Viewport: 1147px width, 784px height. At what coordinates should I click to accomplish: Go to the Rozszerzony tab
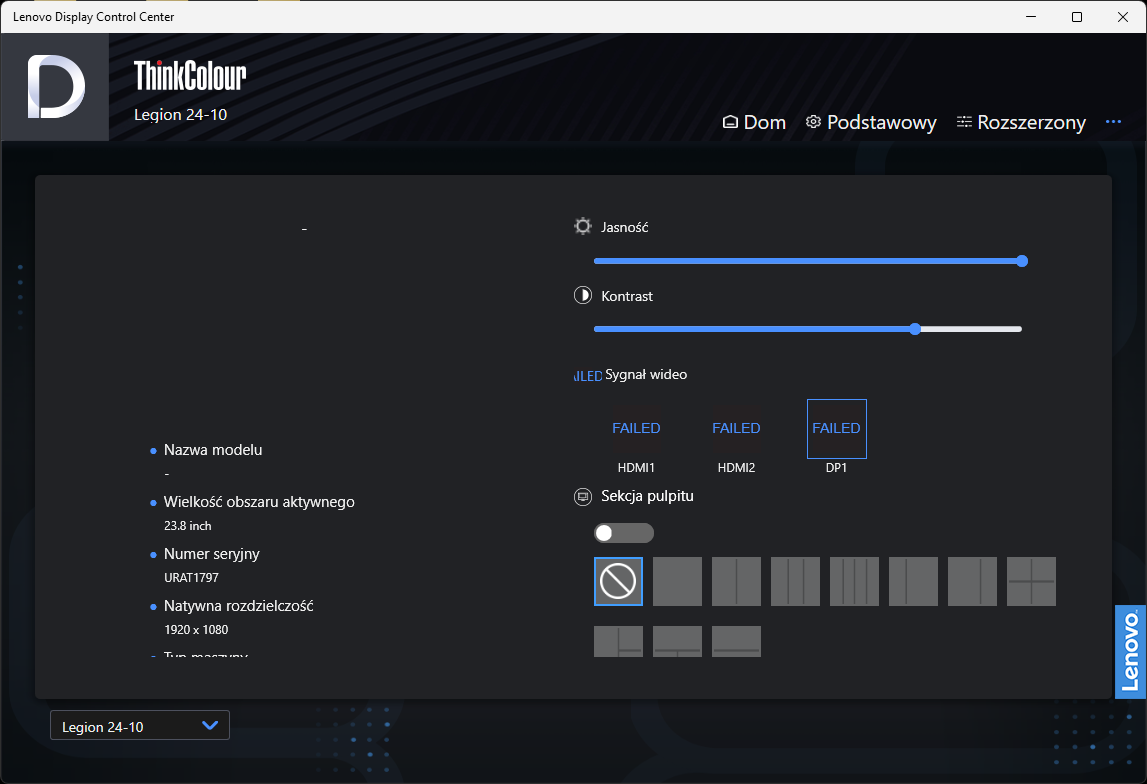(1021, 122)
